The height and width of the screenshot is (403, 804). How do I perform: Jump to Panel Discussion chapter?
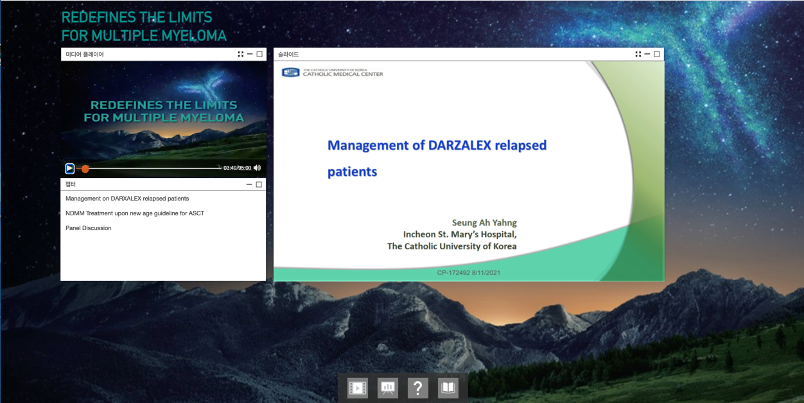(x=88, y=228)
